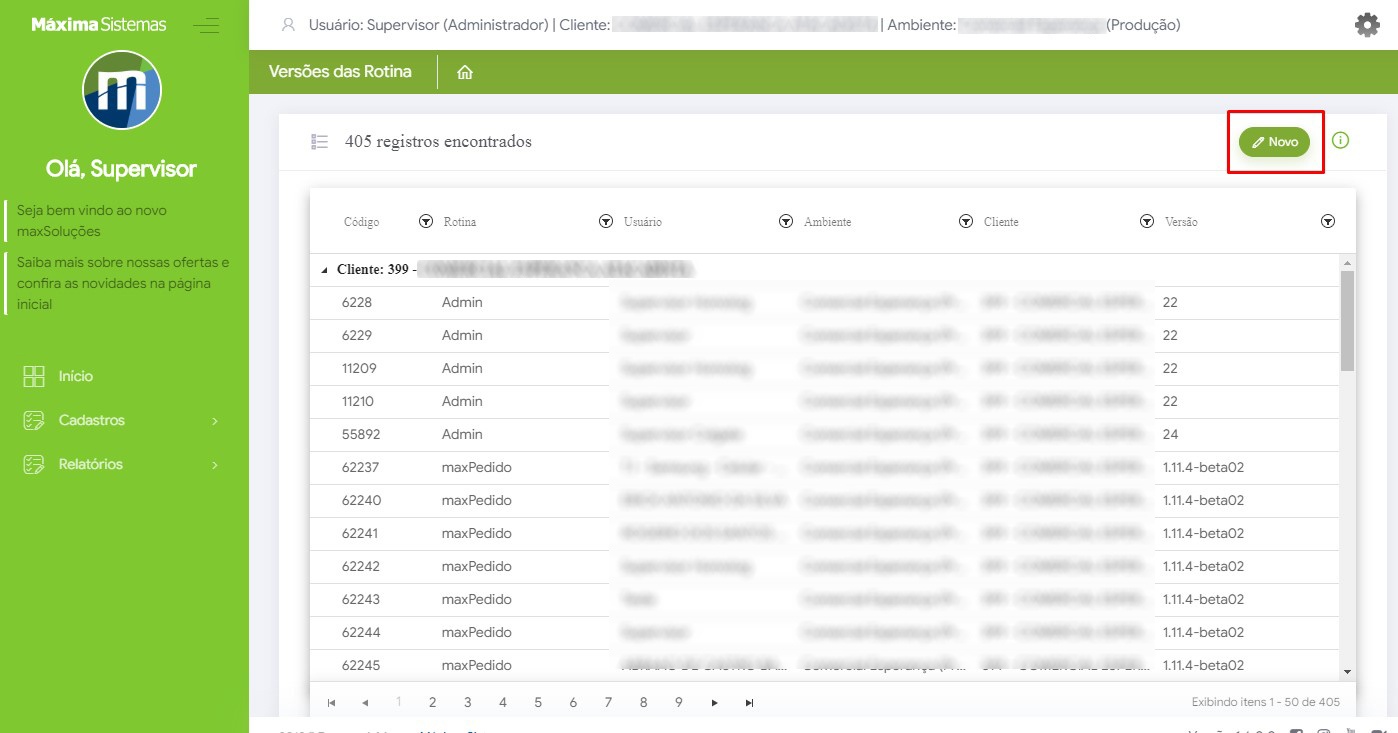The height and width of the screenshot is (733, 1398).
Task: Click the Novo button
Action: coord(1274,142)
